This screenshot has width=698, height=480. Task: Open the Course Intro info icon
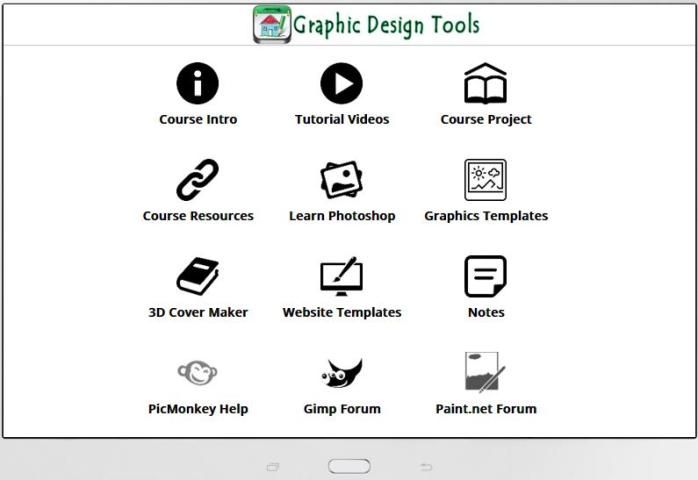pyautogui.click(x=198, y=83)
